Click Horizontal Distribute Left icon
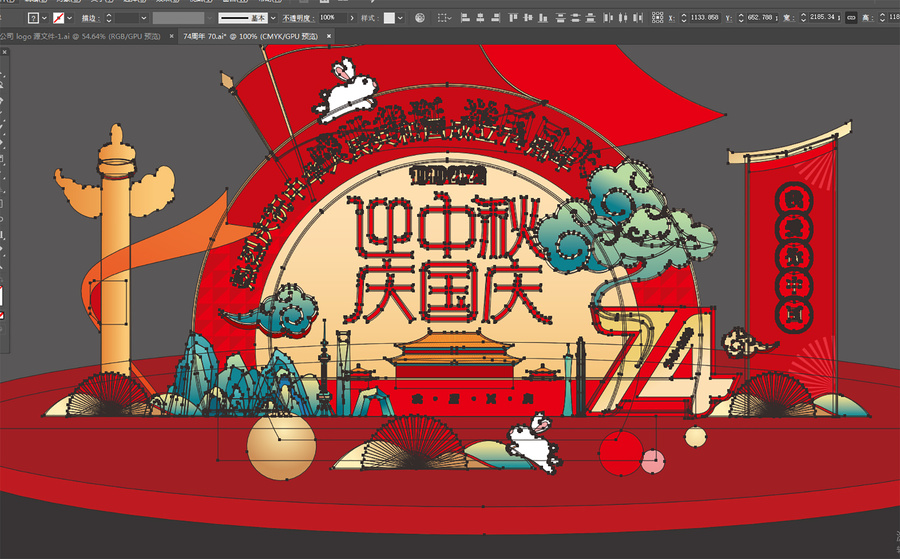The image size is (900, 559). 608,18
